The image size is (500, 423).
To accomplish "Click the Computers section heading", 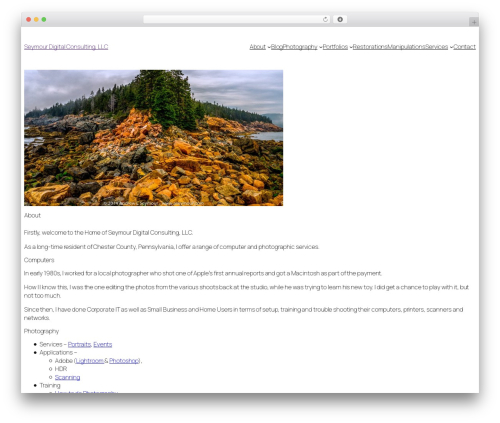I will pos(39,260).
